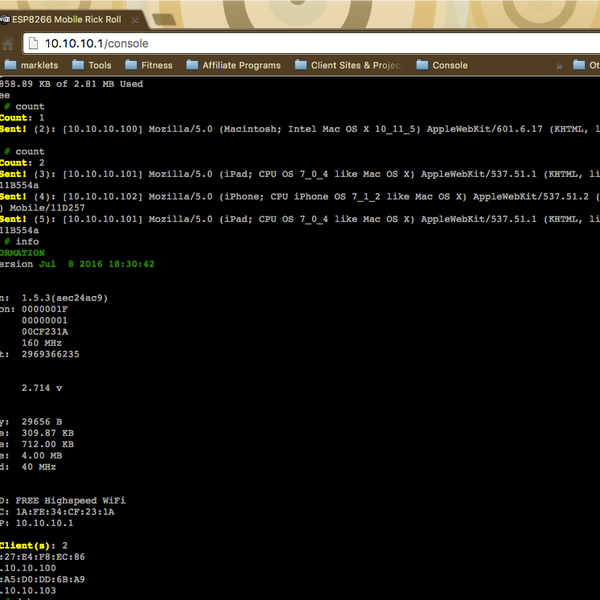Viewport: 600px width, 600px height.
Task: Open the Client Sites & Projects folder
Action: (x=355, y=65)
